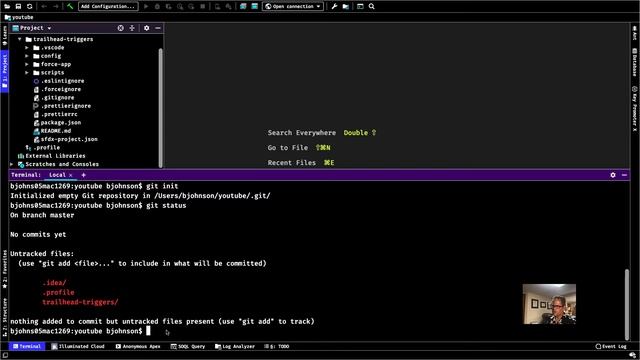Click the youtube breadcrumb
The image size is (640, 360).
tap(19, 17)
